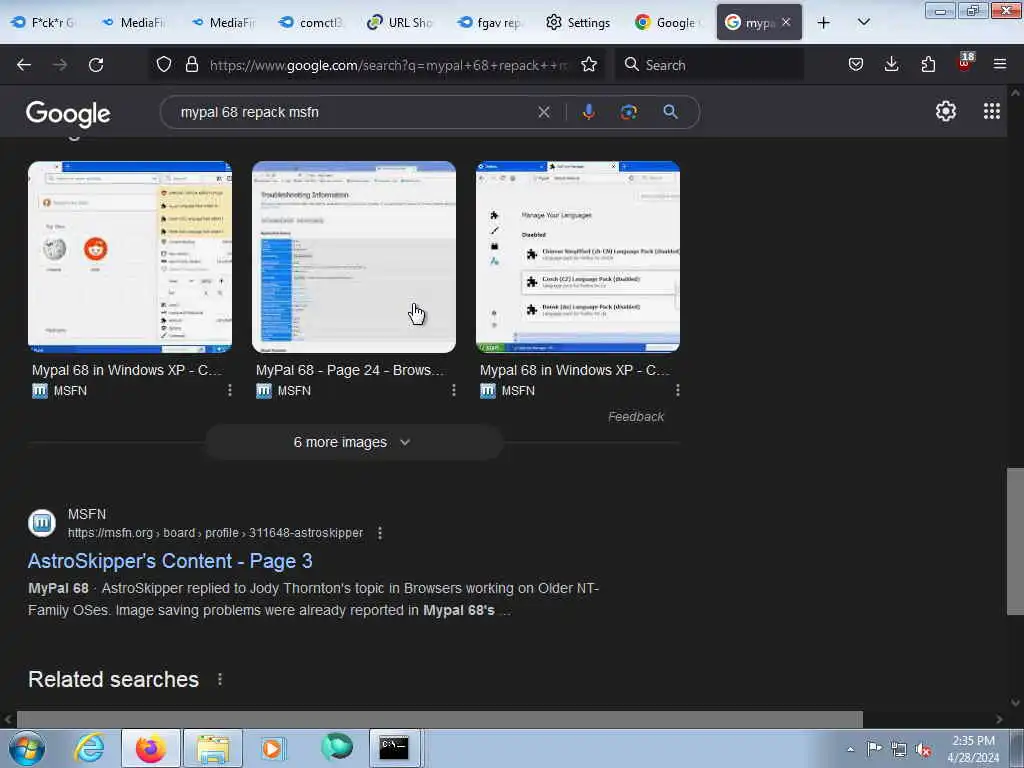Open the Troubleshooting Information thumbnail

coord(354,257)
